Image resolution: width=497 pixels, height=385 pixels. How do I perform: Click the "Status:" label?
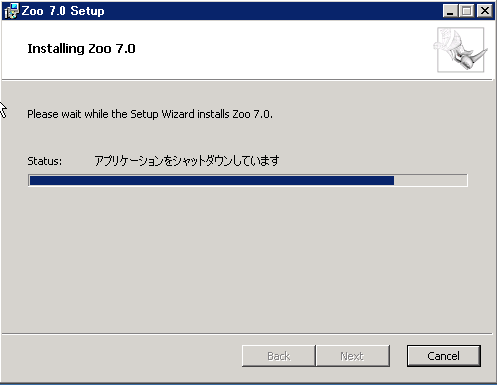point(45,161)
